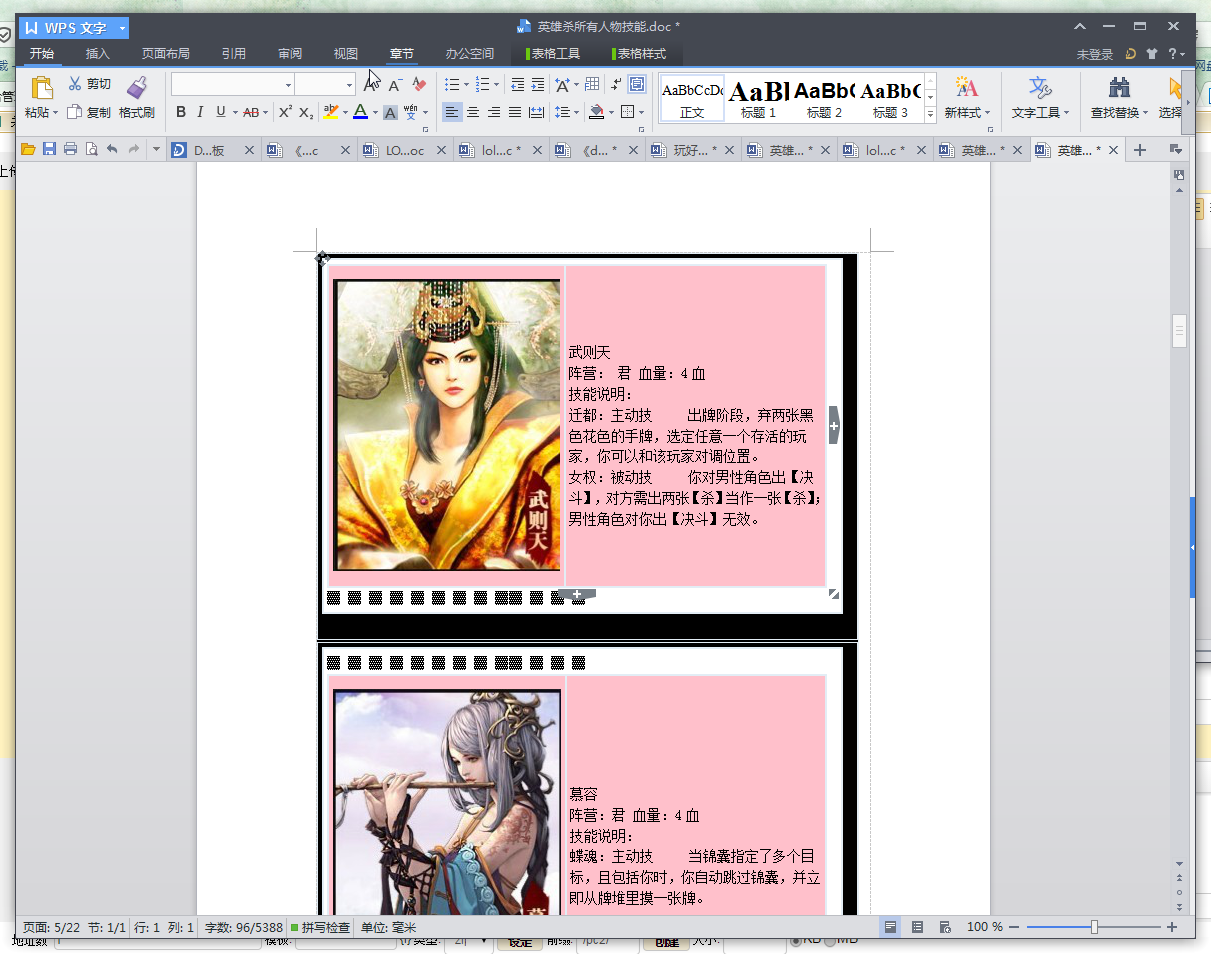Click the zoom slider handle

[x=1094, y=927]
